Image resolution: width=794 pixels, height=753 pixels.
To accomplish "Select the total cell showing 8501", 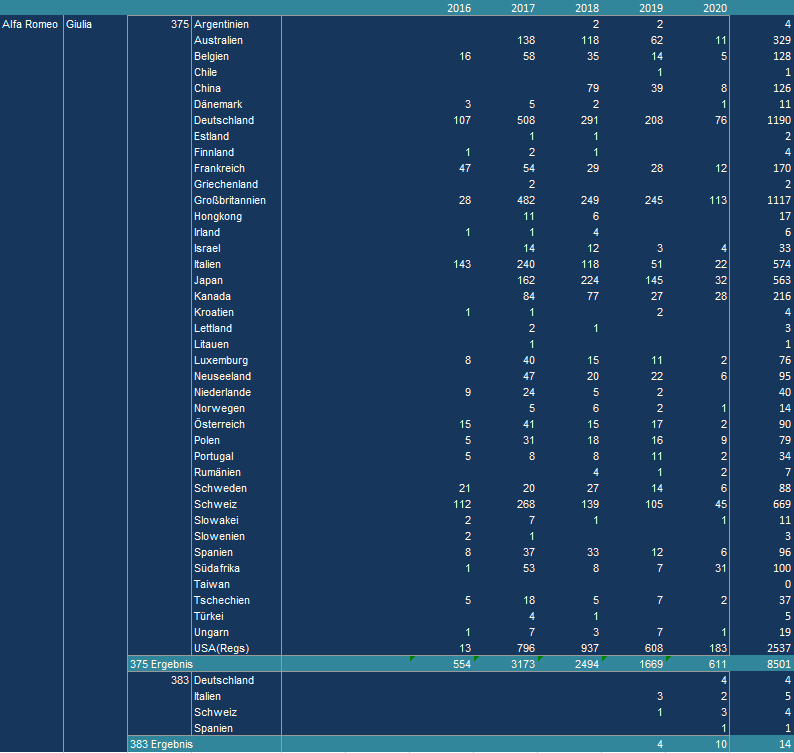I will (777, 664).
